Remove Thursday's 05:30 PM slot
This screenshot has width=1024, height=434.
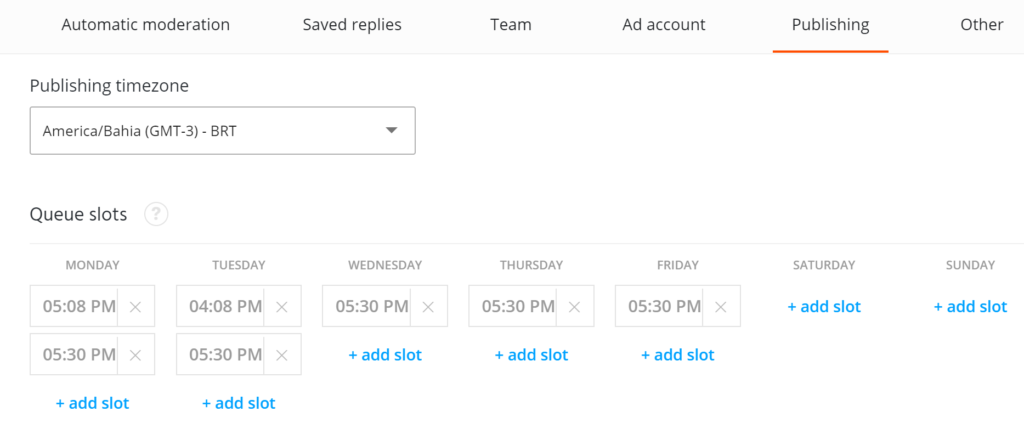pyautogui.click(x=575, y=307)
